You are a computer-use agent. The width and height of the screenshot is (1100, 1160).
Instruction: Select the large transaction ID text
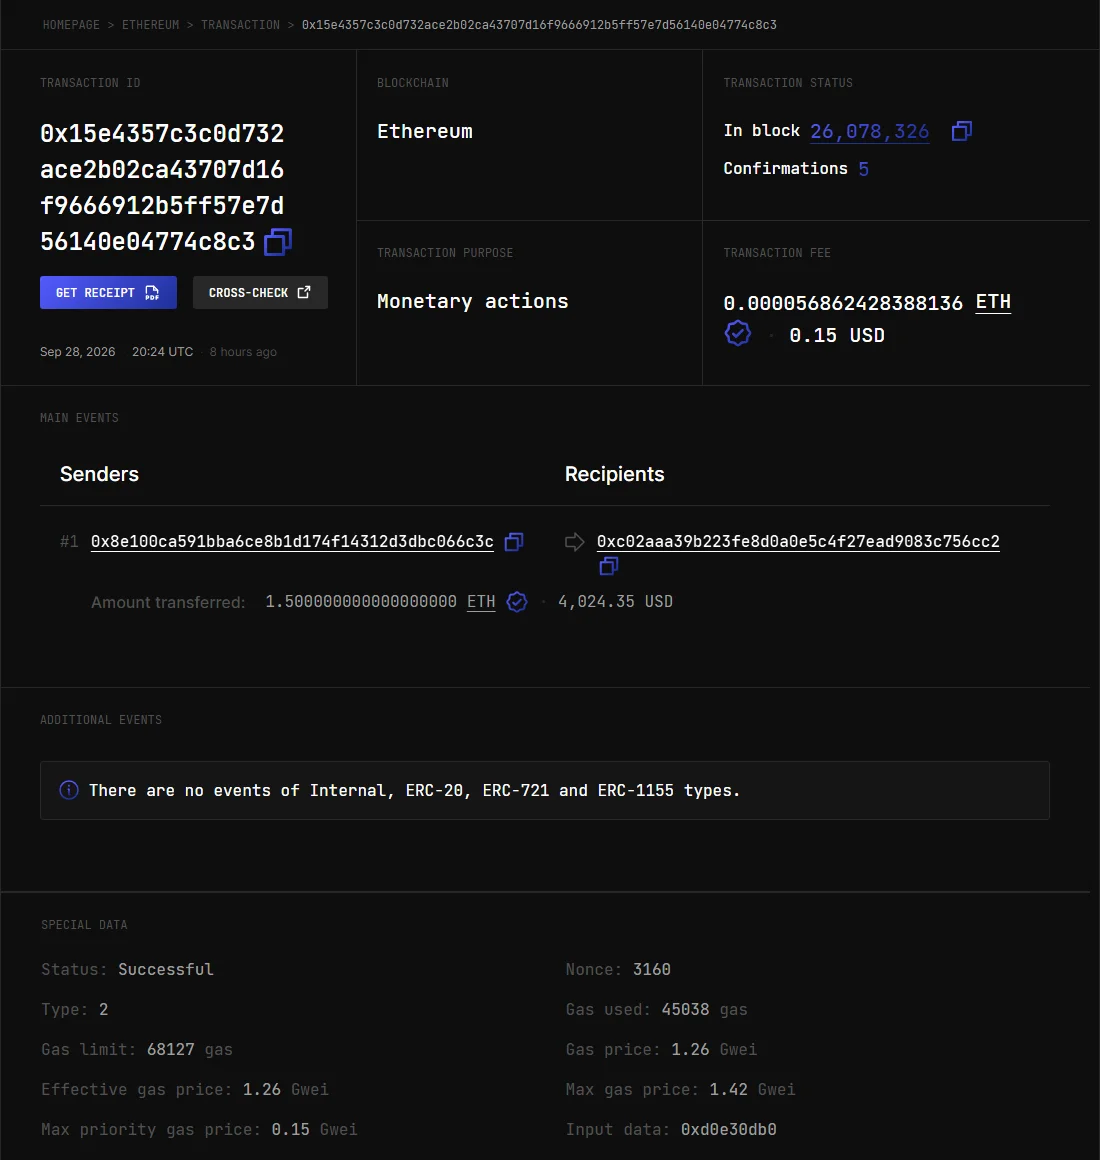[x=162, y=187]
